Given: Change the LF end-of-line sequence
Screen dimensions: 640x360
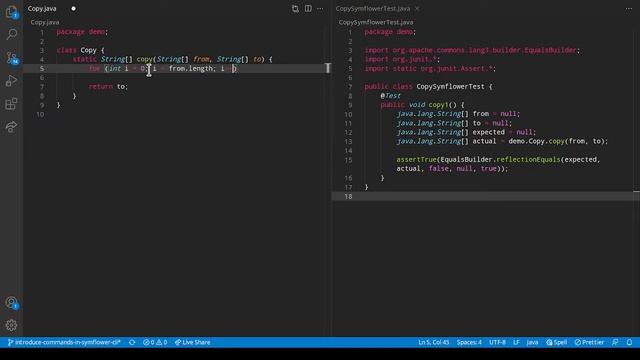Looking at the screenshot, I should coord(516,342).
